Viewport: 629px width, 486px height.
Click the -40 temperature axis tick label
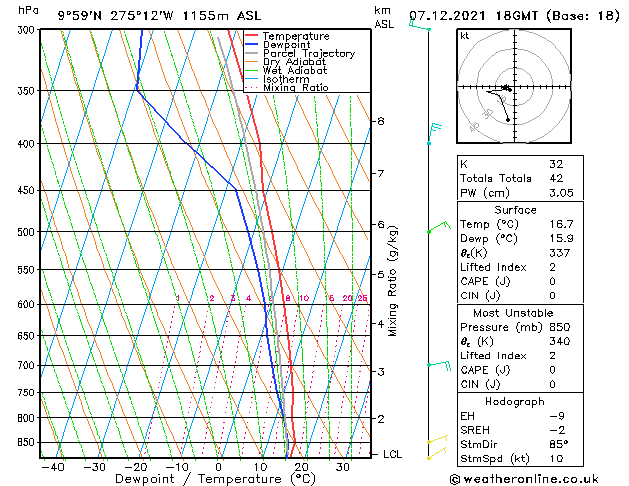click(x=53, y=468)
